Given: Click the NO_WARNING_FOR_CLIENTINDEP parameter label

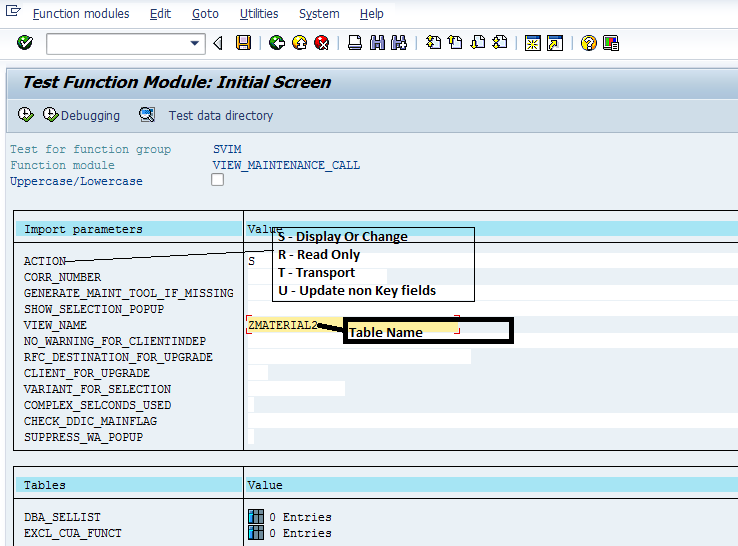Looking at the screenshot, I should [x=115, y=341].
